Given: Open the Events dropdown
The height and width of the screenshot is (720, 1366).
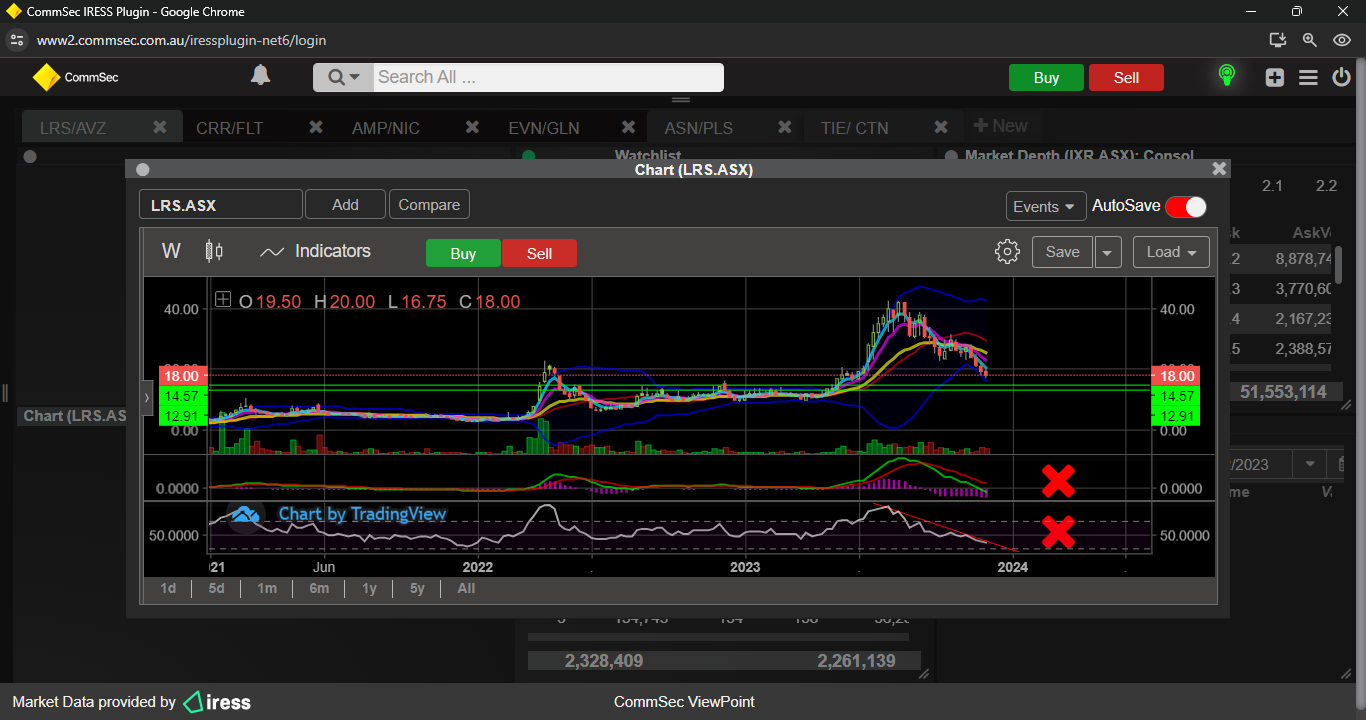Looking at the screenshot, I should tap(1046, 206).
